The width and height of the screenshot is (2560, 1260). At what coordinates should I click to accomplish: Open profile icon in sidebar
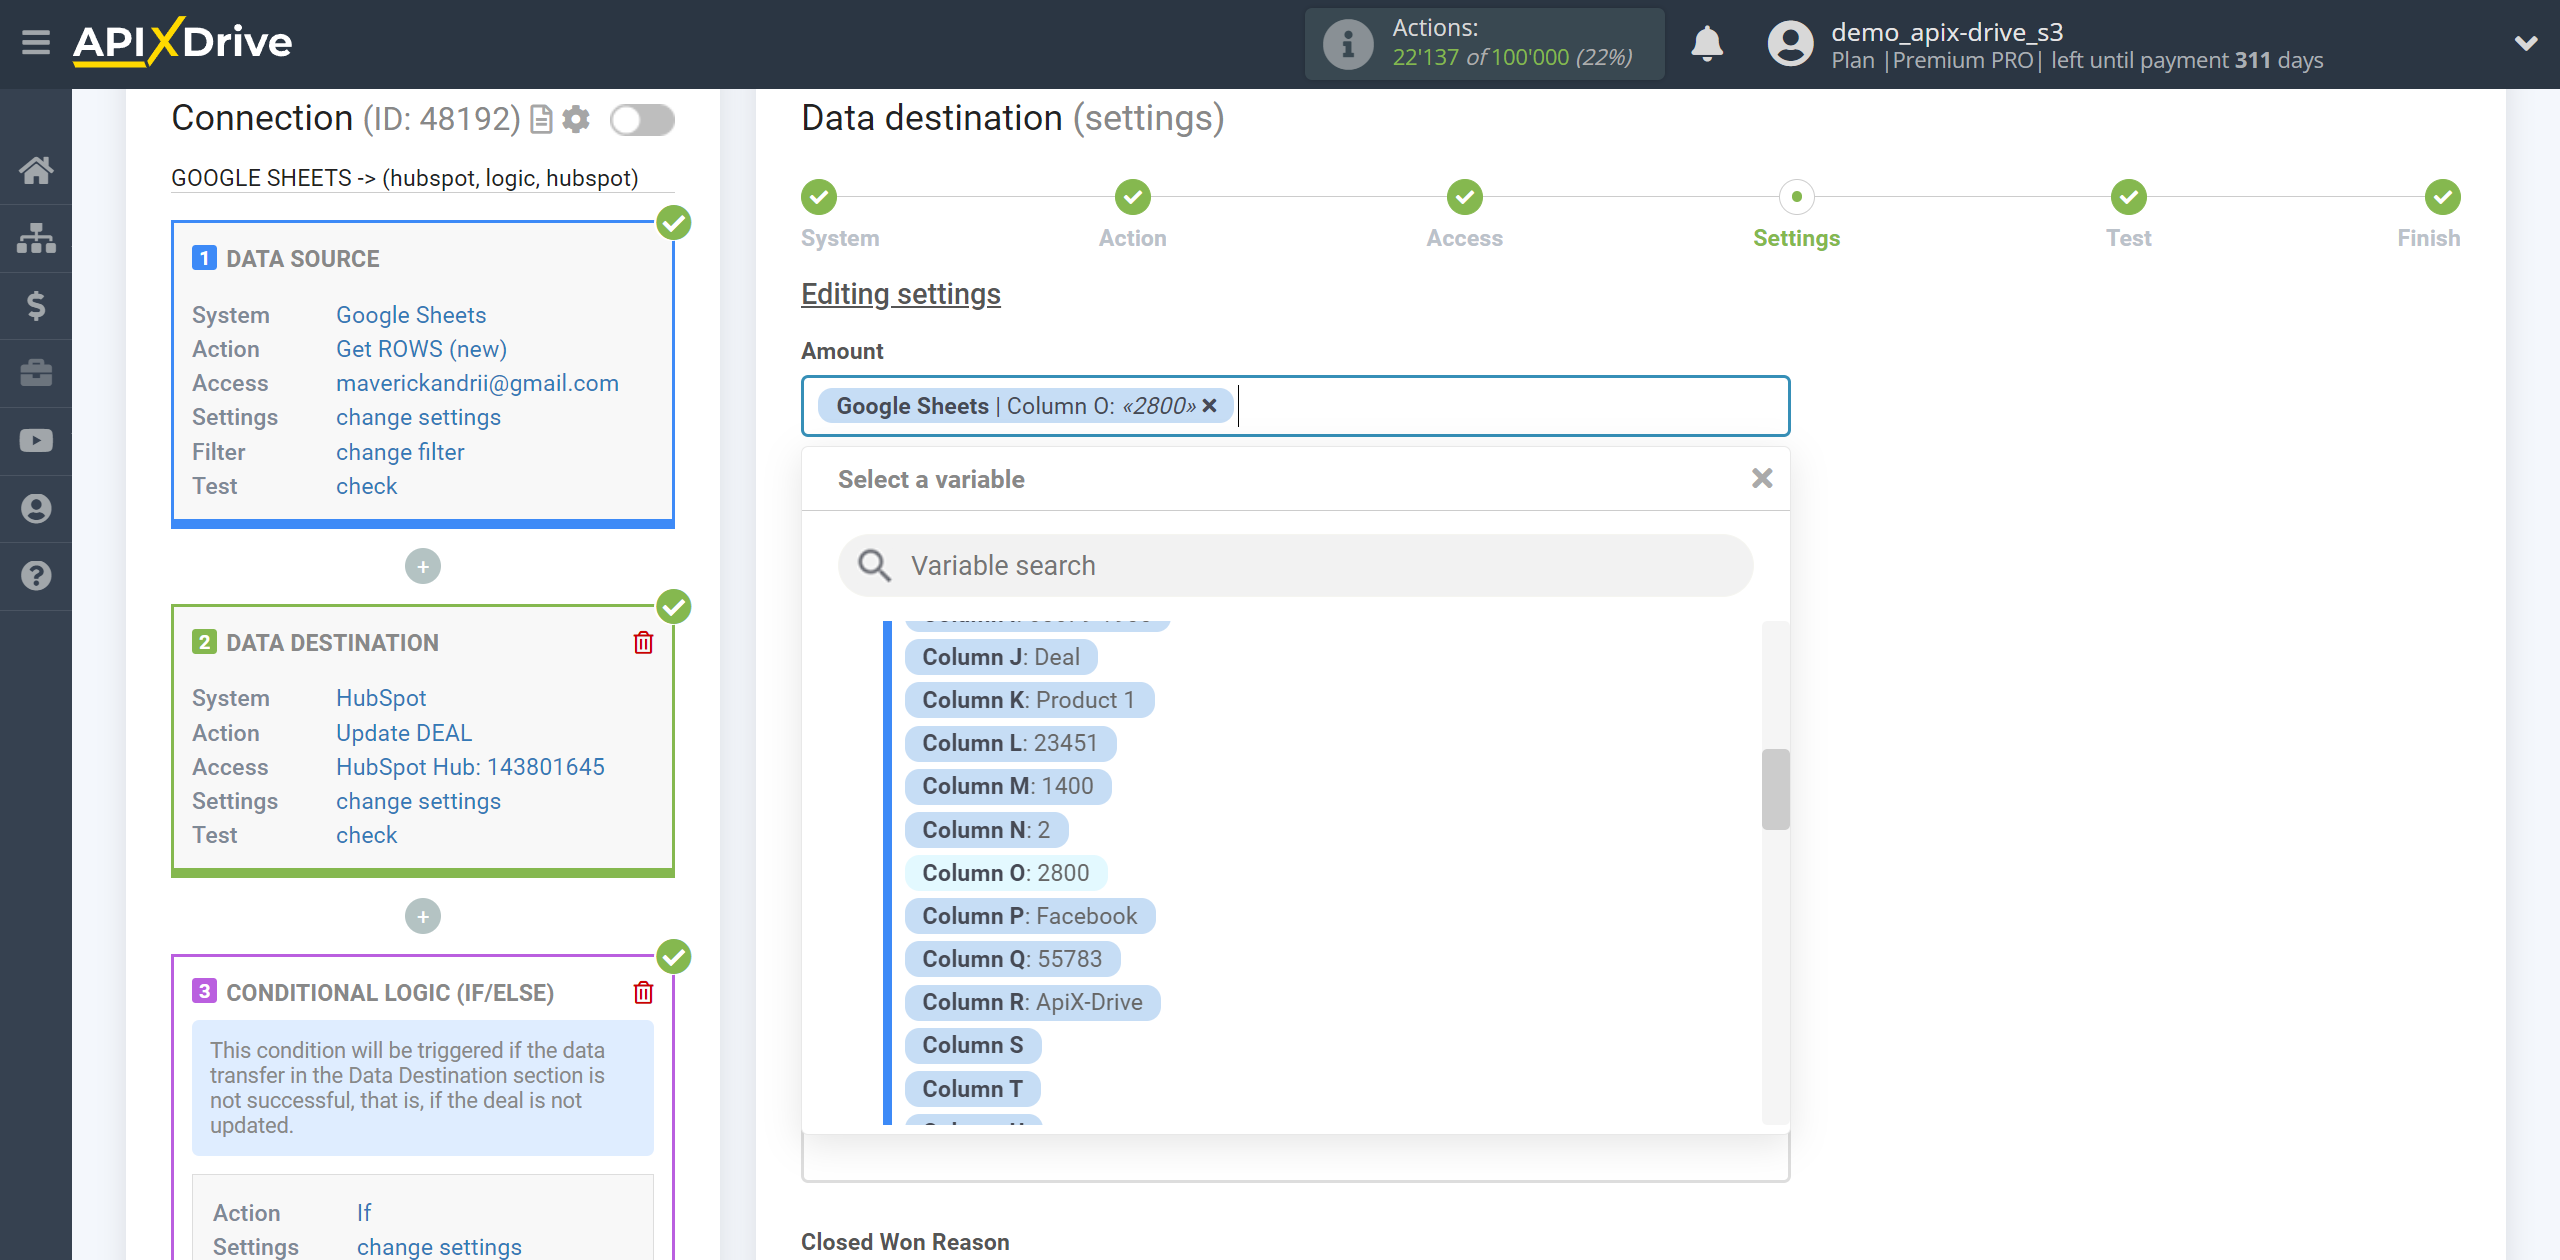click(x=36, y=508)
